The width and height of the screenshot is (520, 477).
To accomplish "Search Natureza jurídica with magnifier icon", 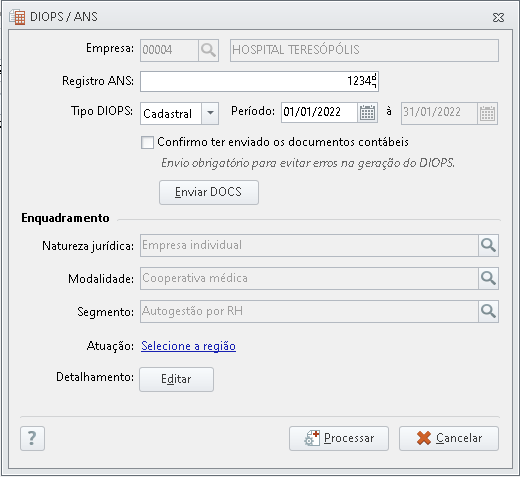I will (488, 246).
